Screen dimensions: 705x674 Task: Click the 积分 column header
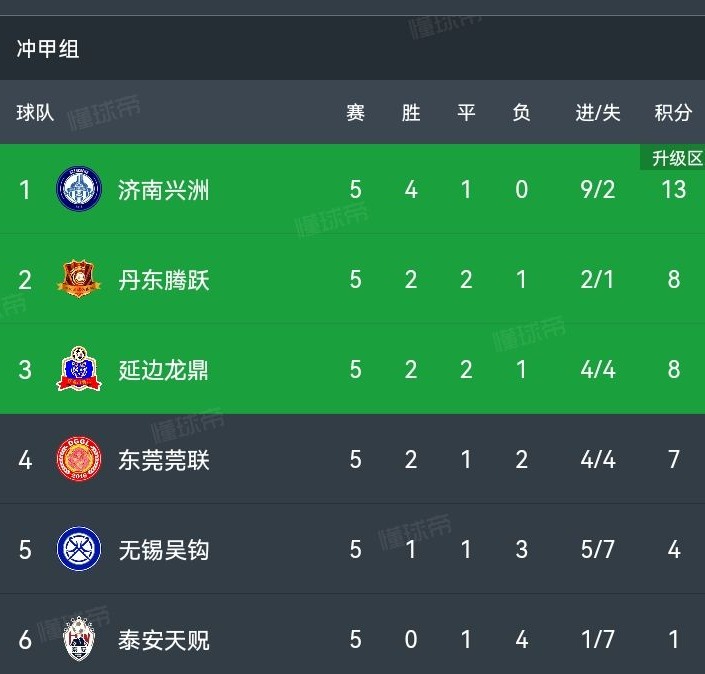(673, 112)
